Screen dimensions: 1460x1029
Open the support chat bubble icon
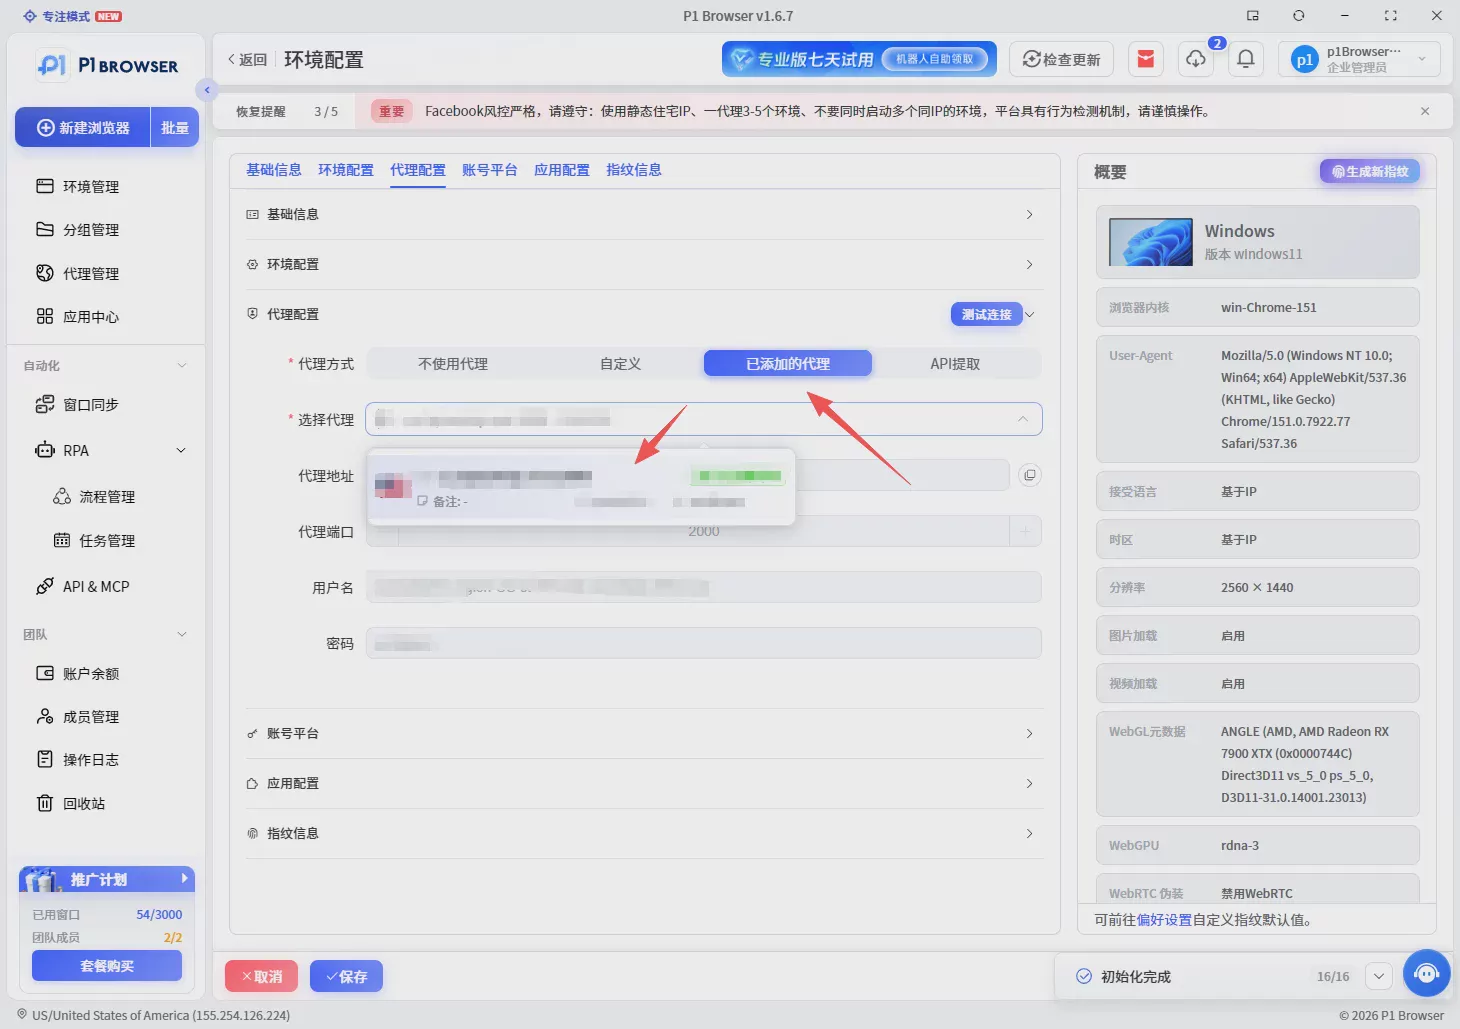[x=1427, y=973]
